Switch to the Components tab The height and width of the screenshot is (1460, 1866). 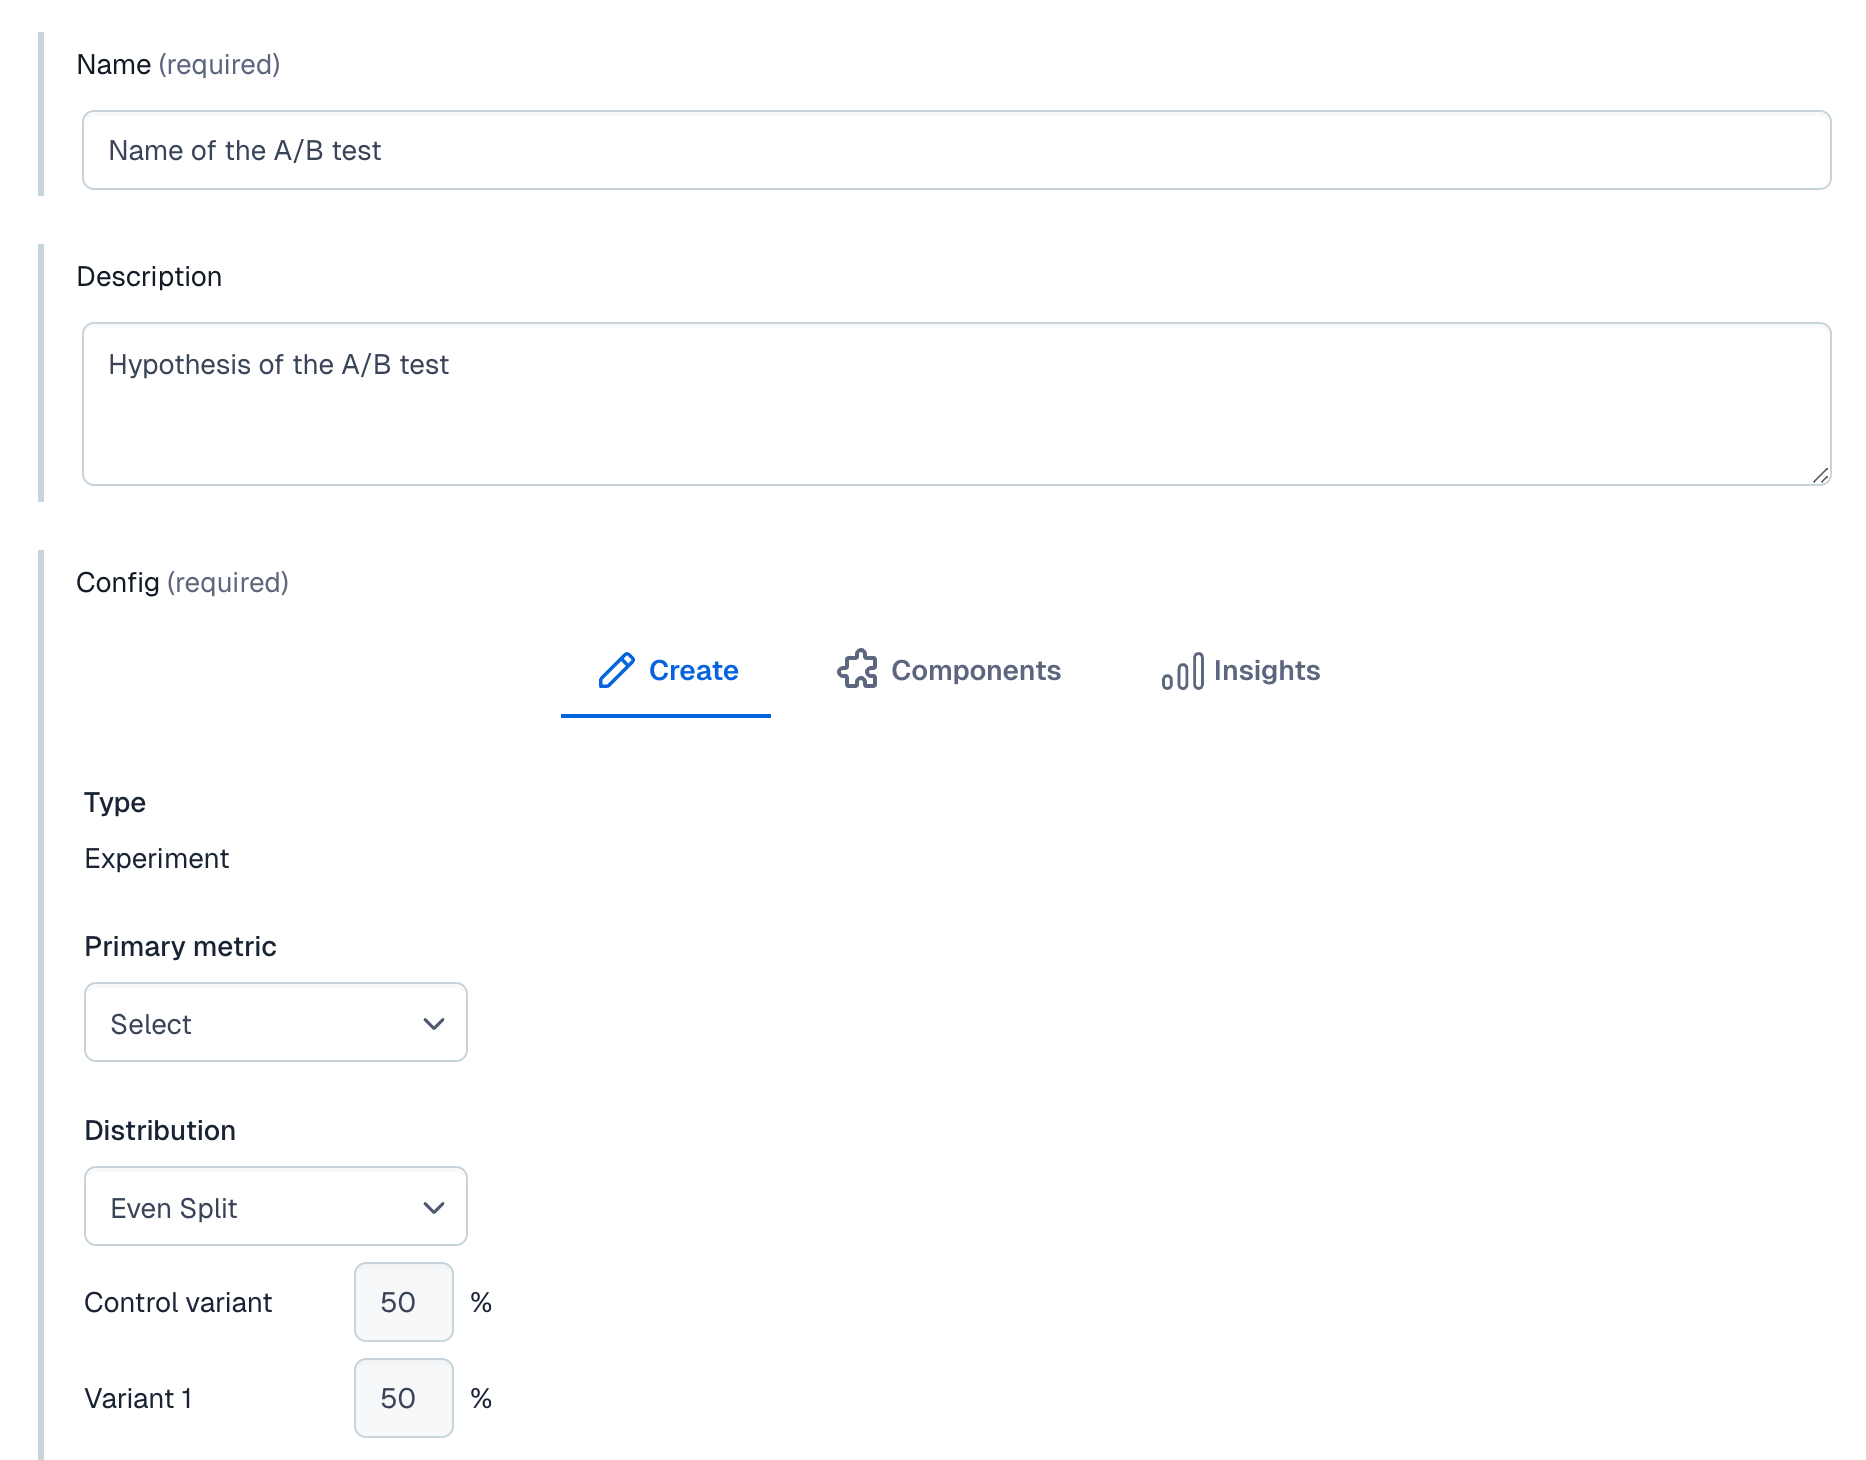pyautogui.click(x=950, y=671)
